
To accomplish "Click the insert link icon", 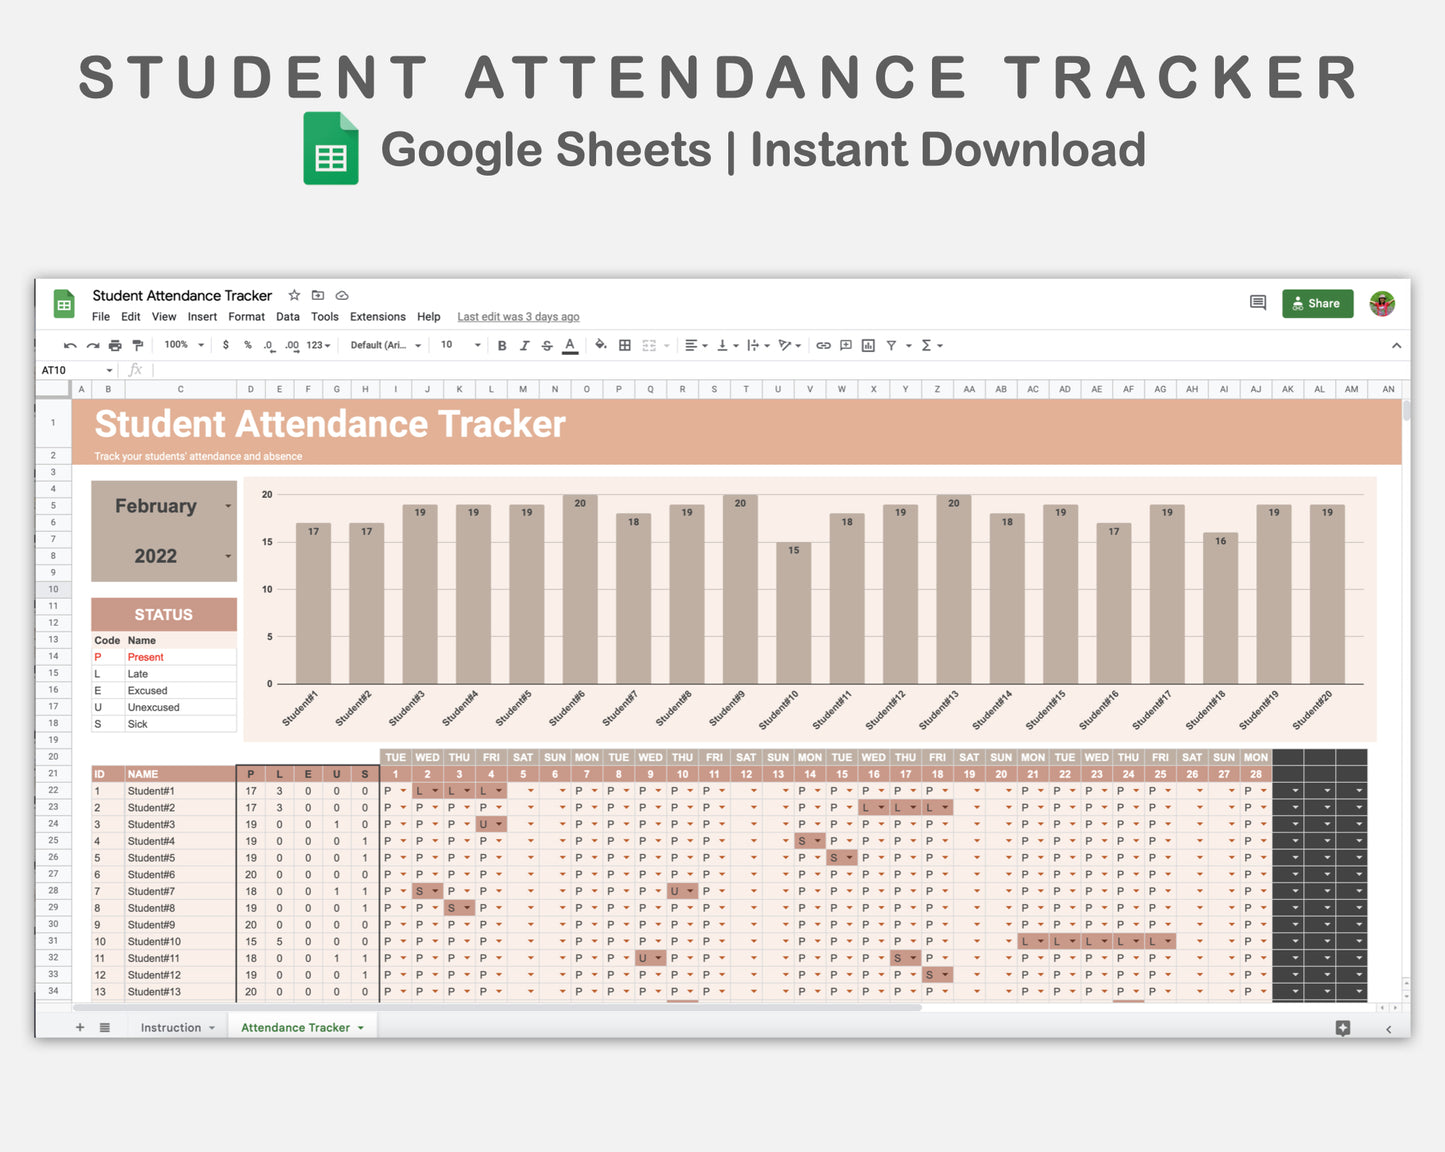I will point(823,345).
